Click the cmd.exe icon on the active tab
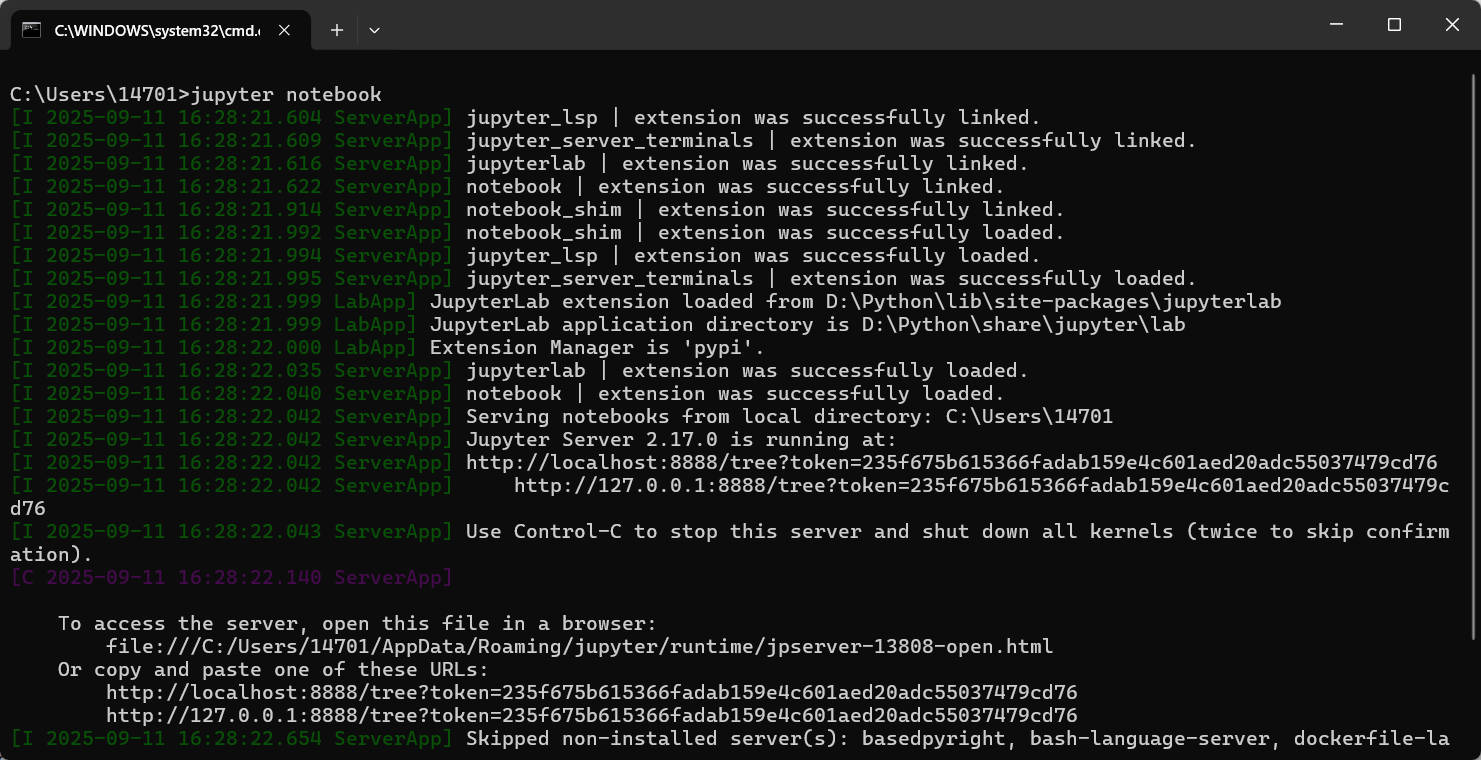The height and width of the screenshot is (760, 1481). [31, 30]
